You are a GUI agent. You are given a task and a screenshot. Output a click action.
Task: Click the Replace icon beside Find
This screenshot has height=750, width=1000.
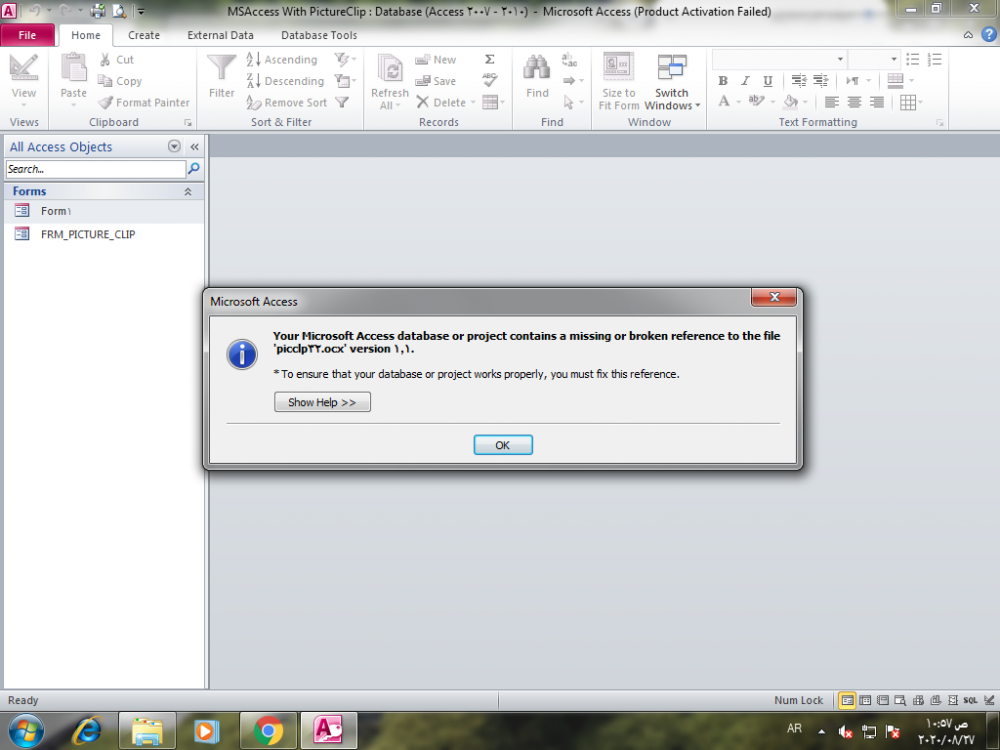(x=570, y=59)
